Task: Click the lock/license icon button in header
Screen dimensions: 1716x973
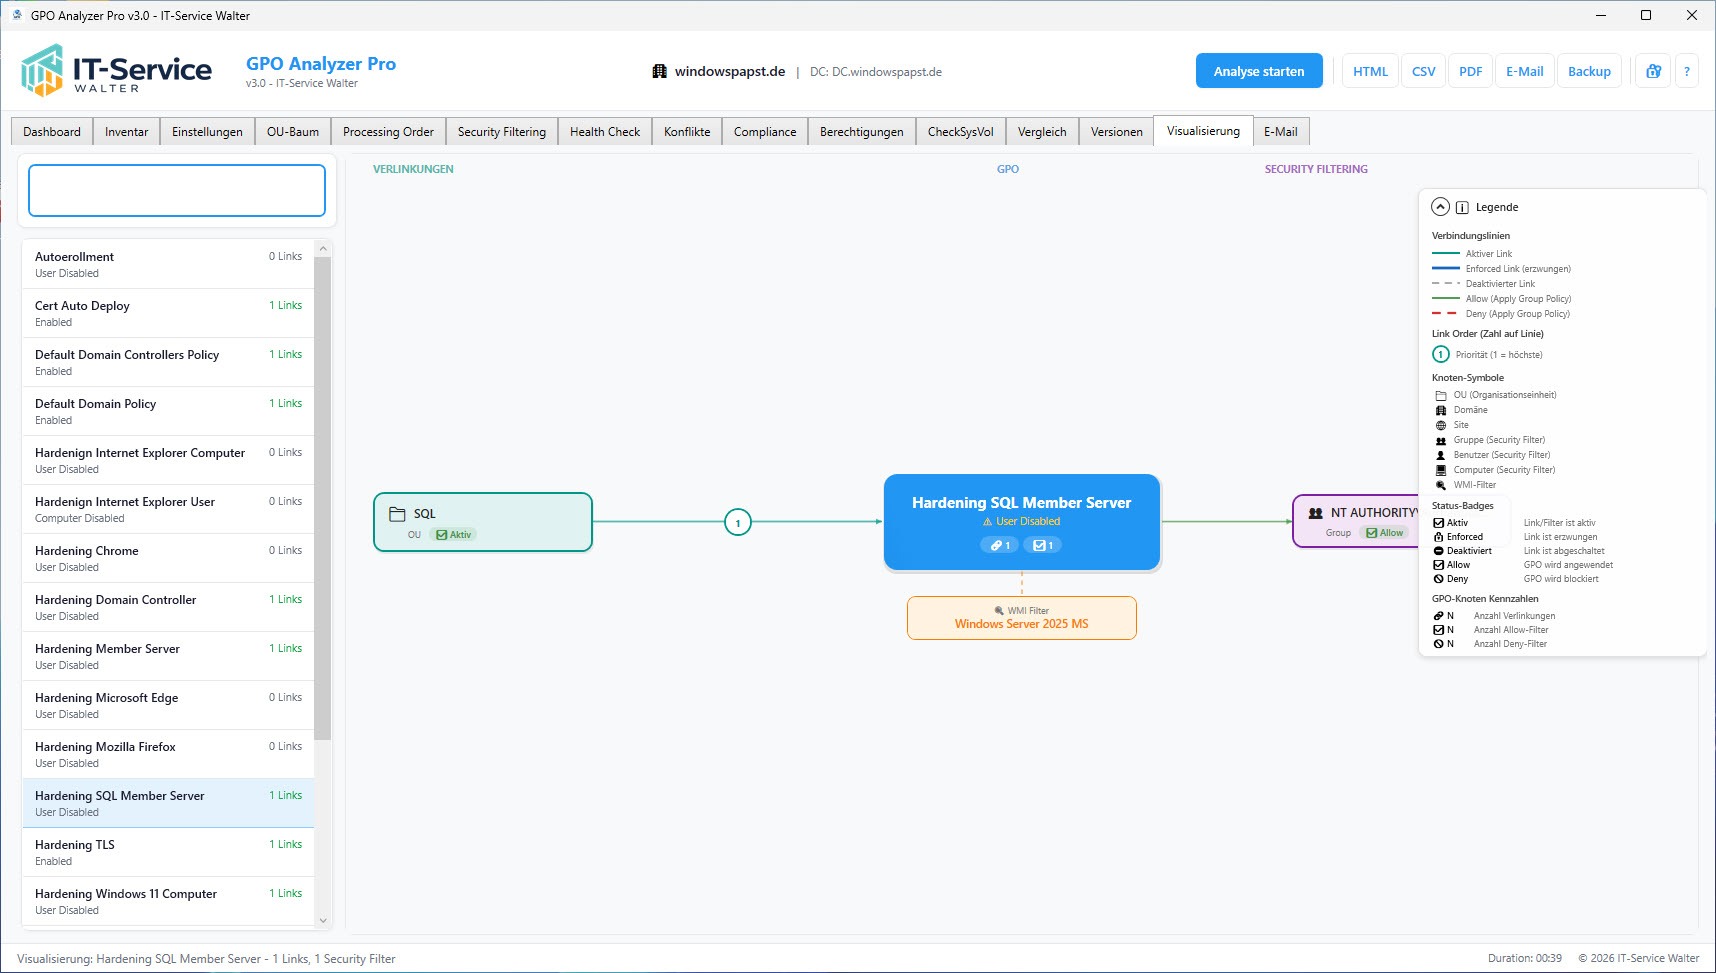Action: pyautogui.click(x=1653, y=71)
